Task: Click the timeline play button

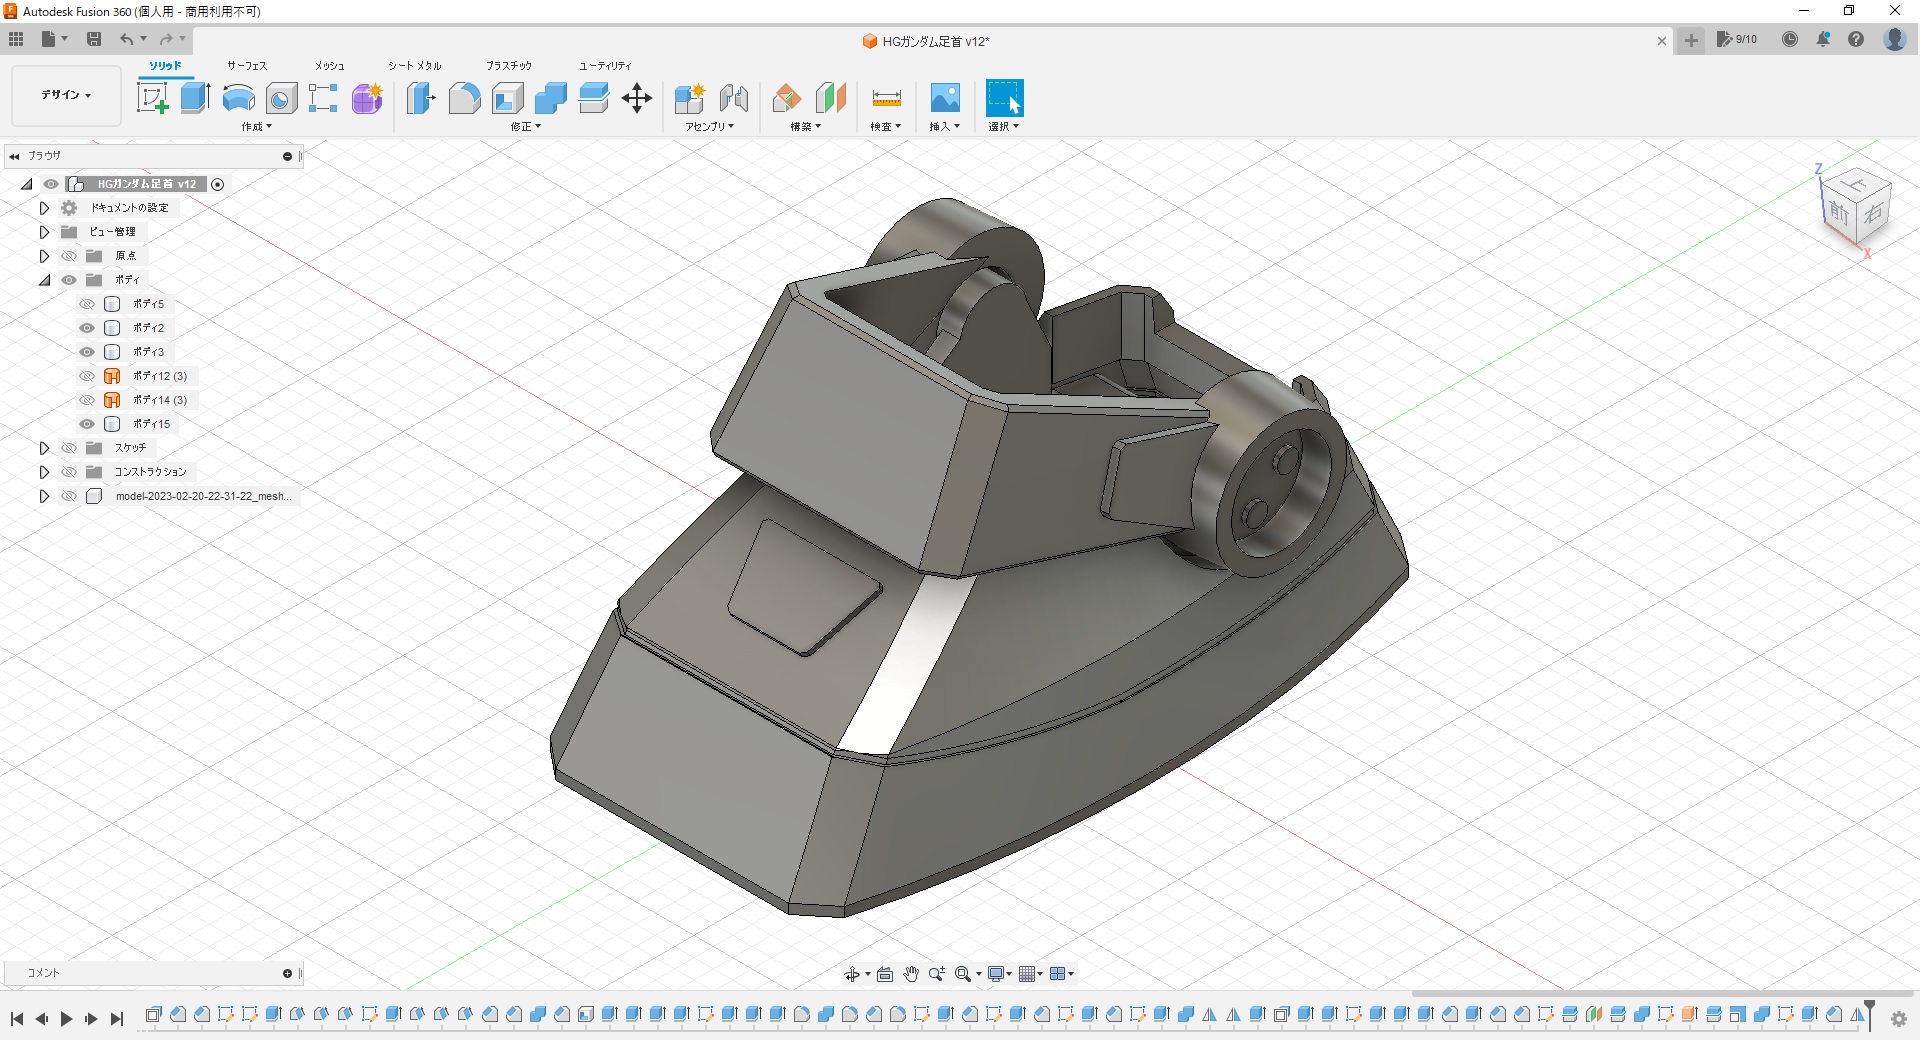Action: pos(66,1019)
